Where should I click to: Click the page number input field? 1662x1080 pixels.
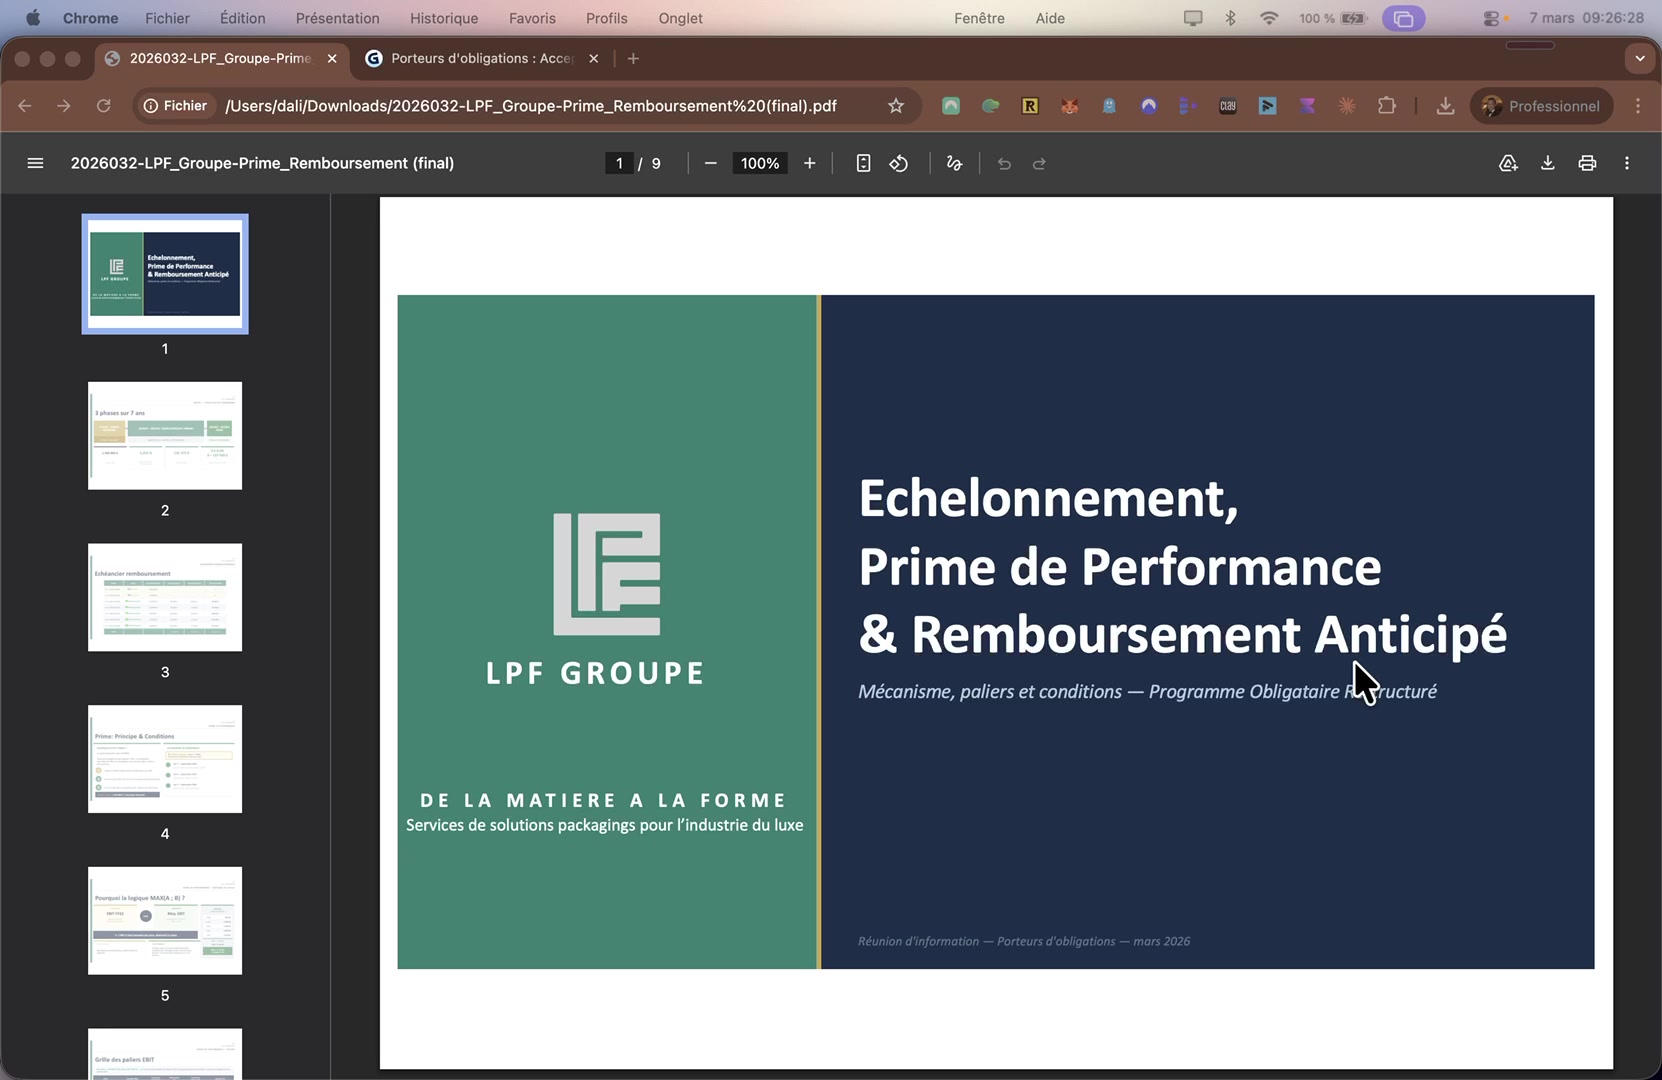tap(619, 163)
